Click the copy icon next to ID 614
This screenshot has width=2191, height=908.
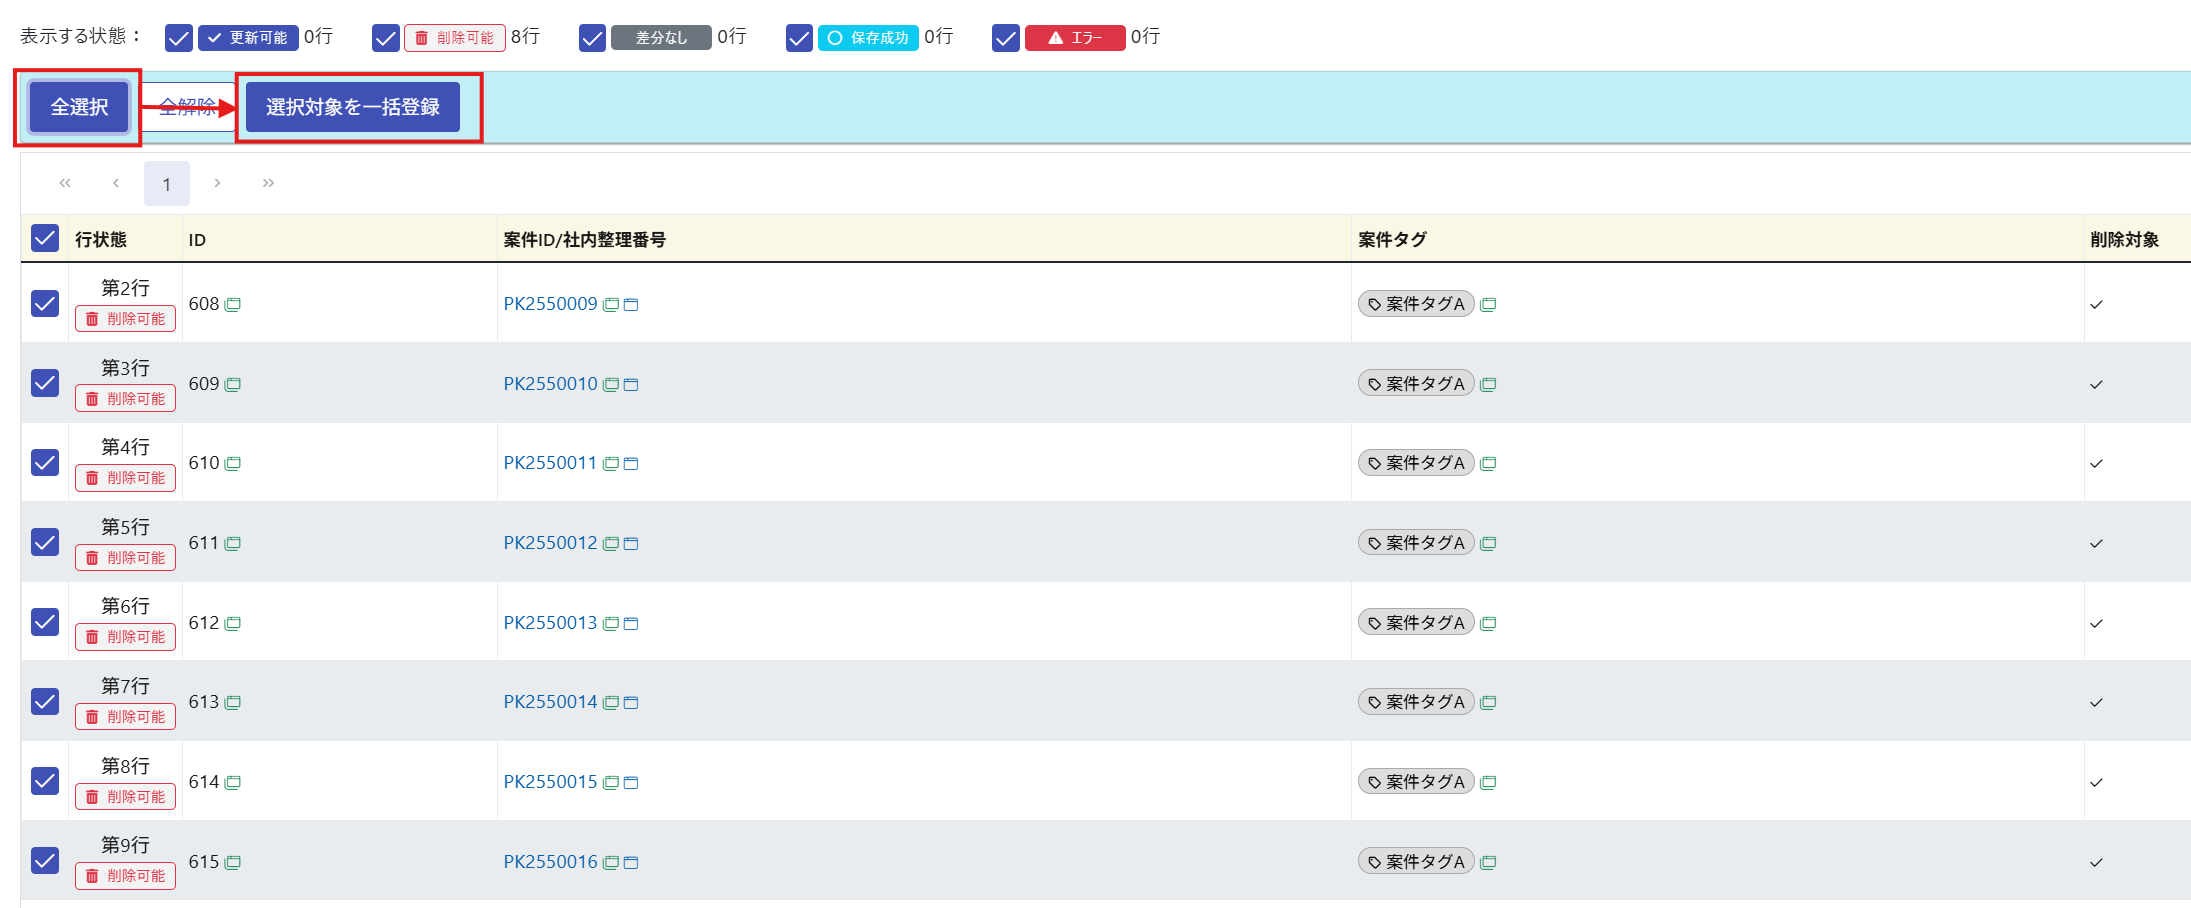(x=233, y=783)
